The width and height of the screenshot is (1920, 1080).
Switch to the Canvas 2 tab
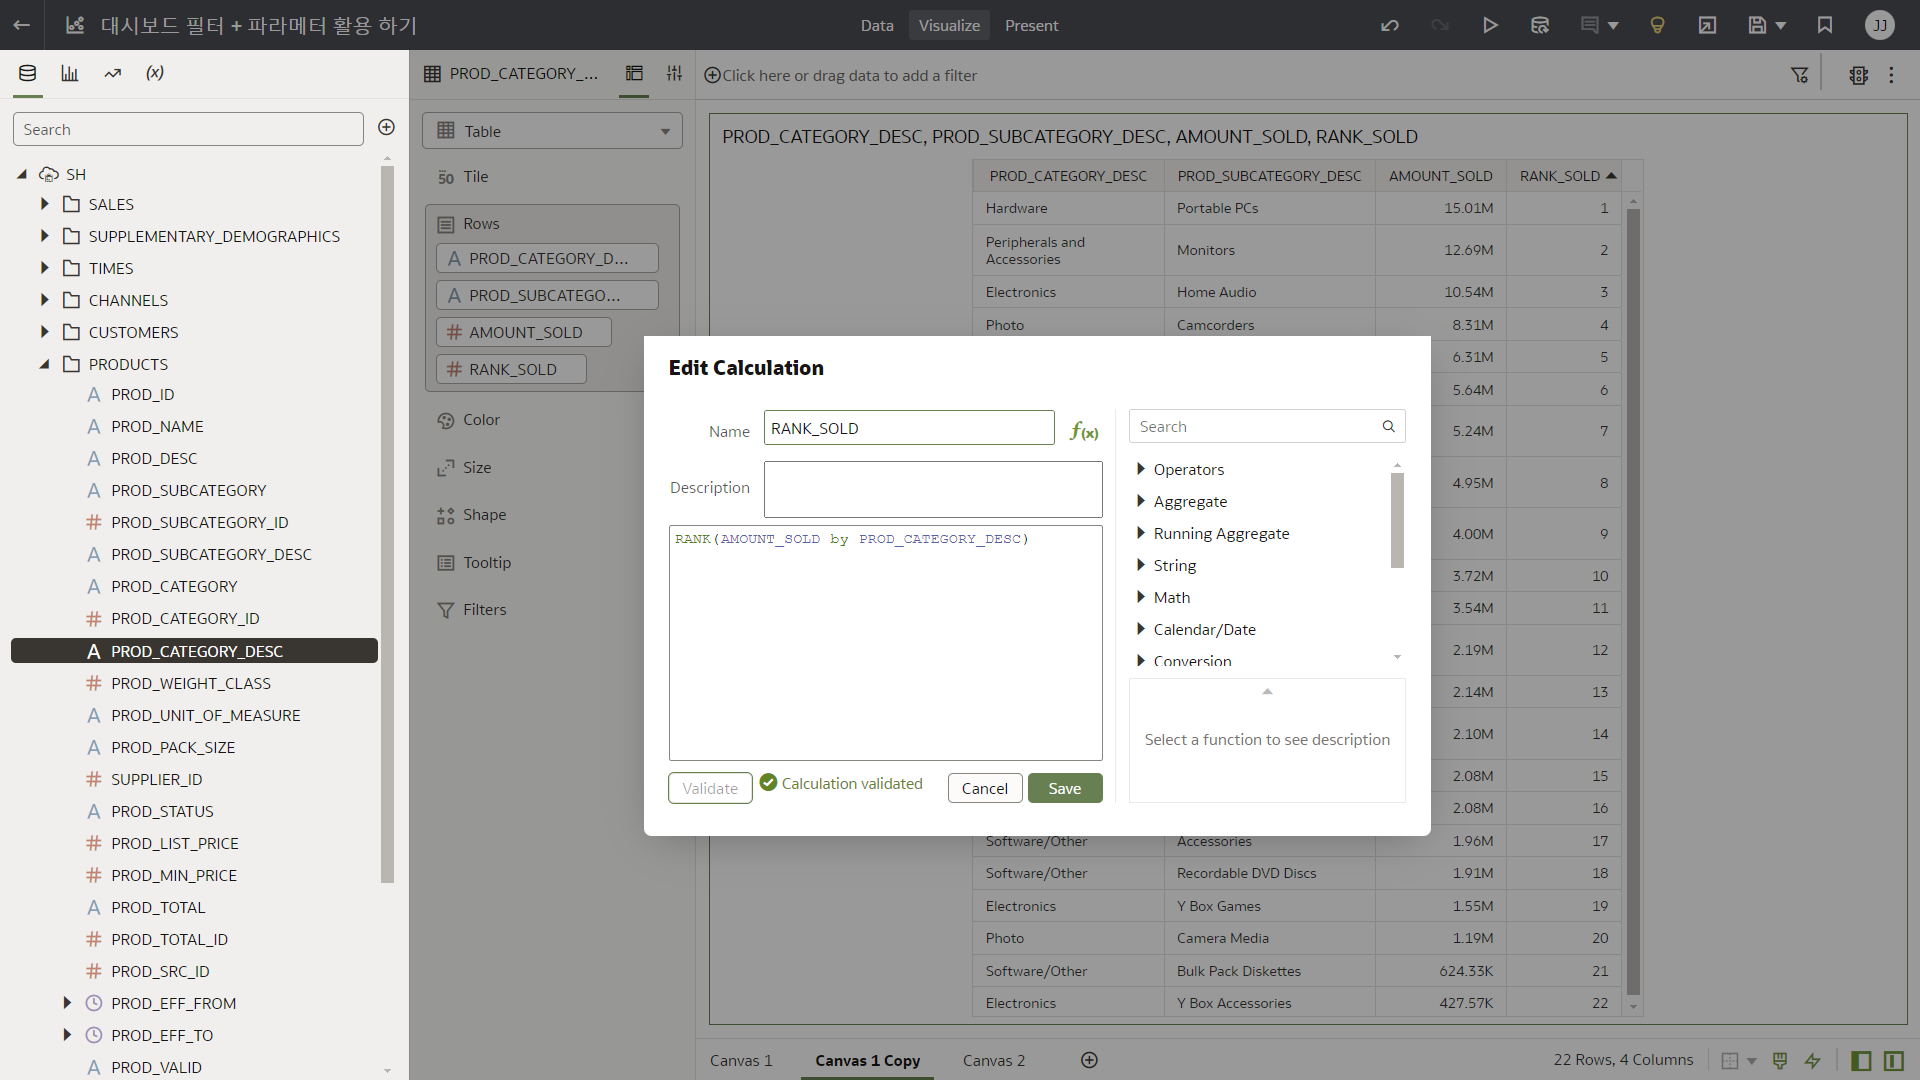tap(993, 1060)
